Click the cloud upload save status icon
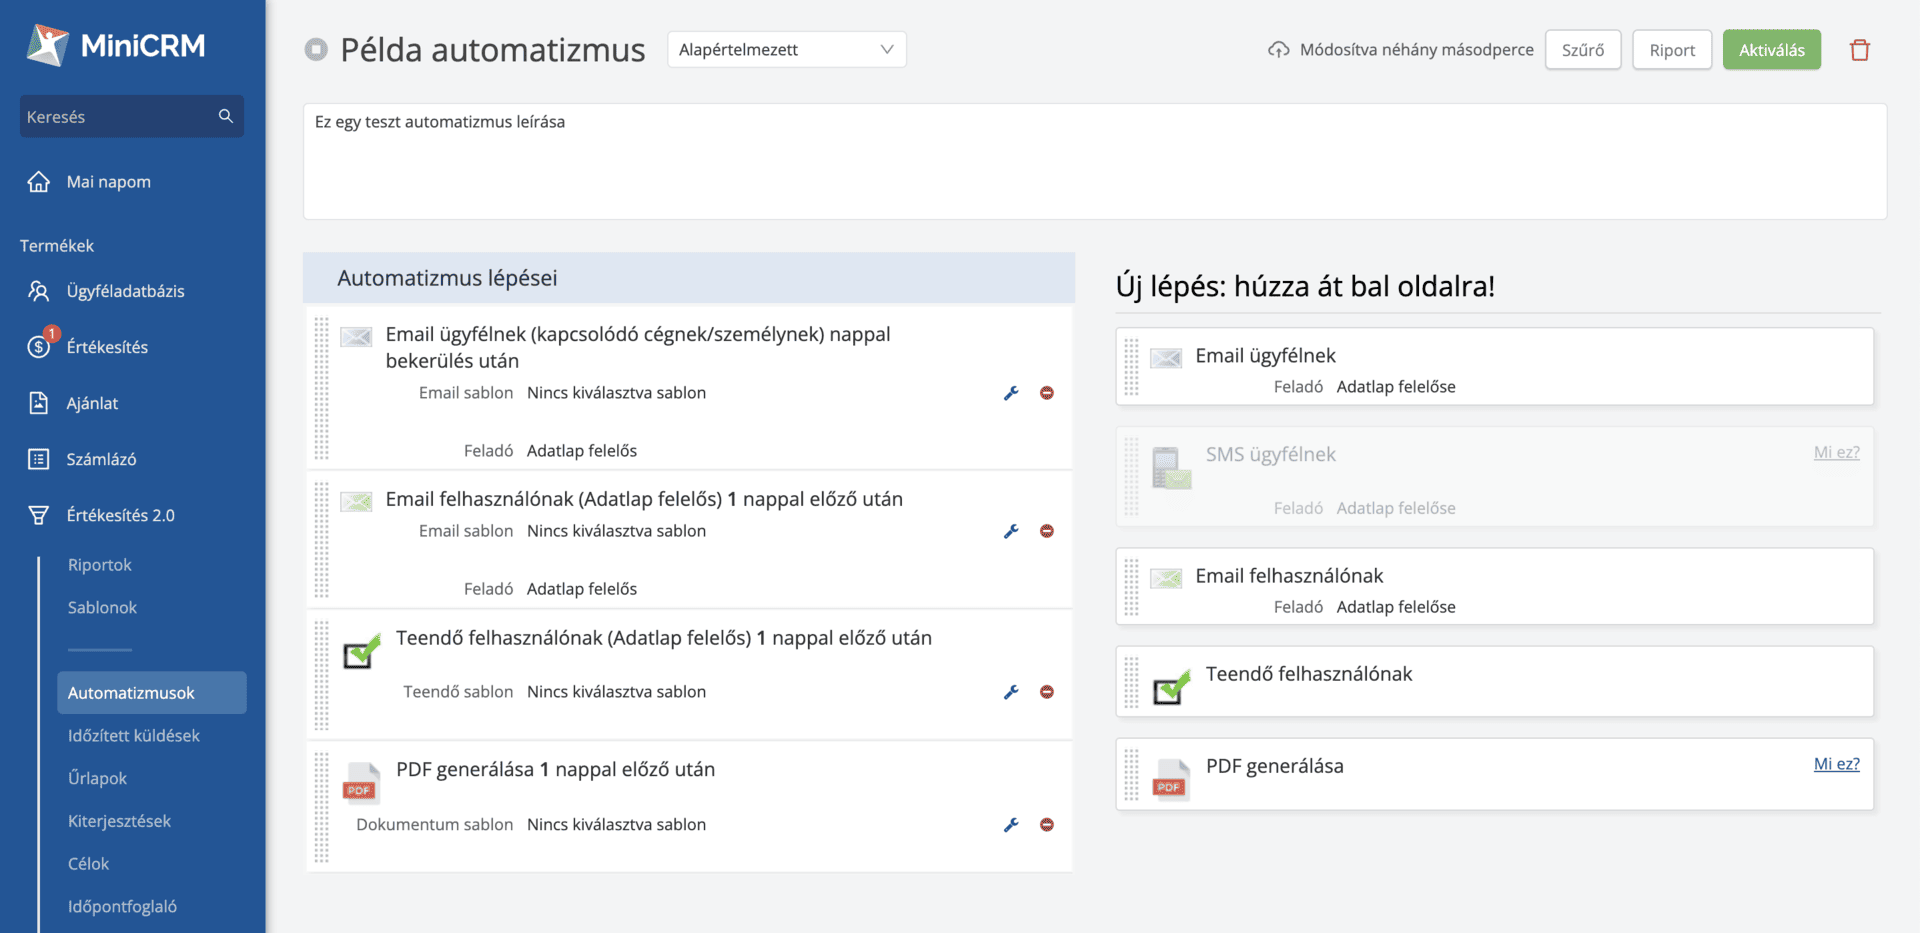 click(x=1278, y=50)
